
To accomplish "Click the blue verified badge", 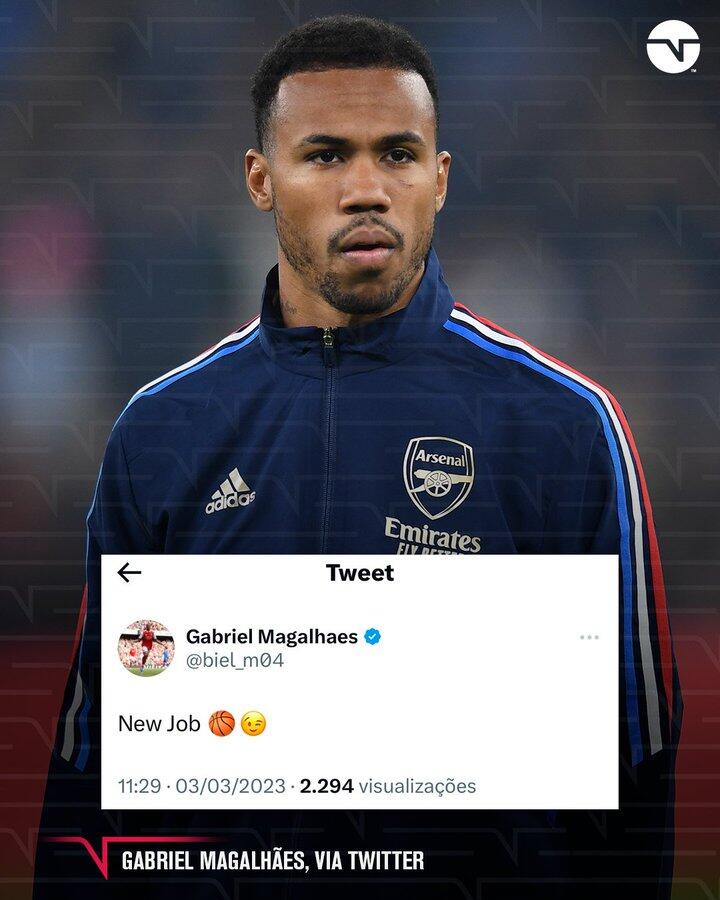I will [373, 637].
